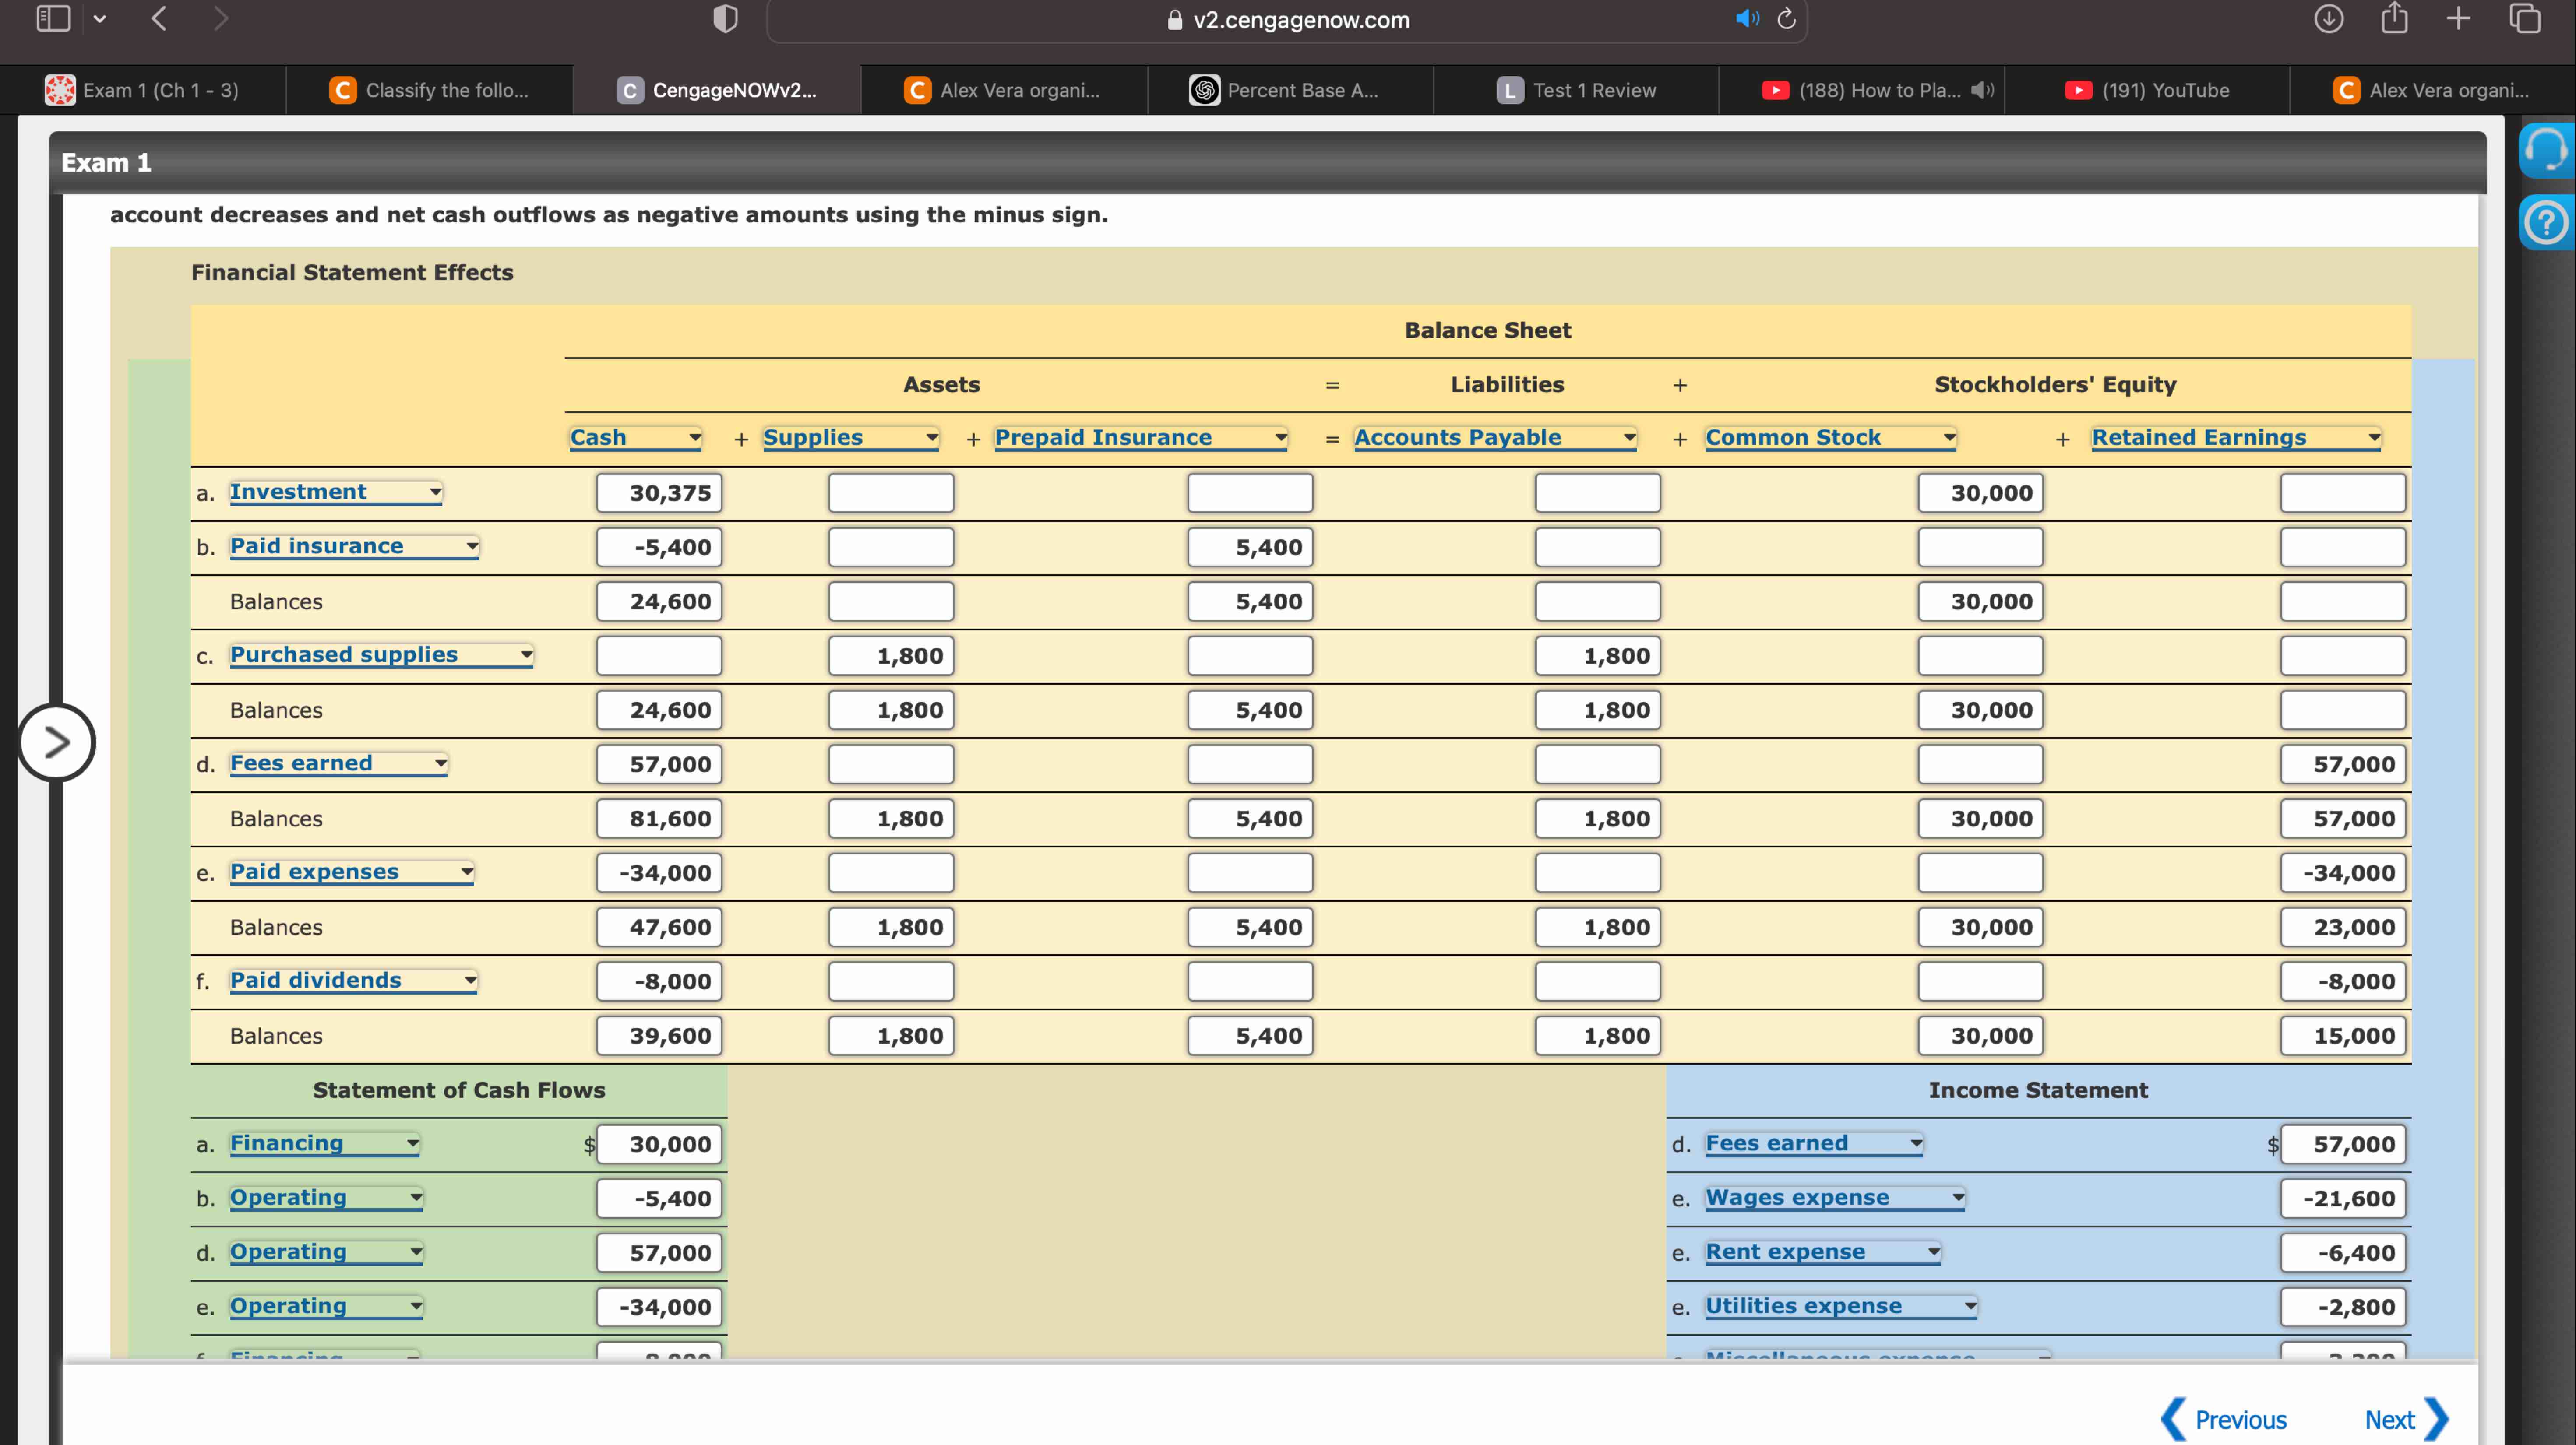
Task: Open the Paid expenses transaction dropdown
Action: tap(352, 872)
